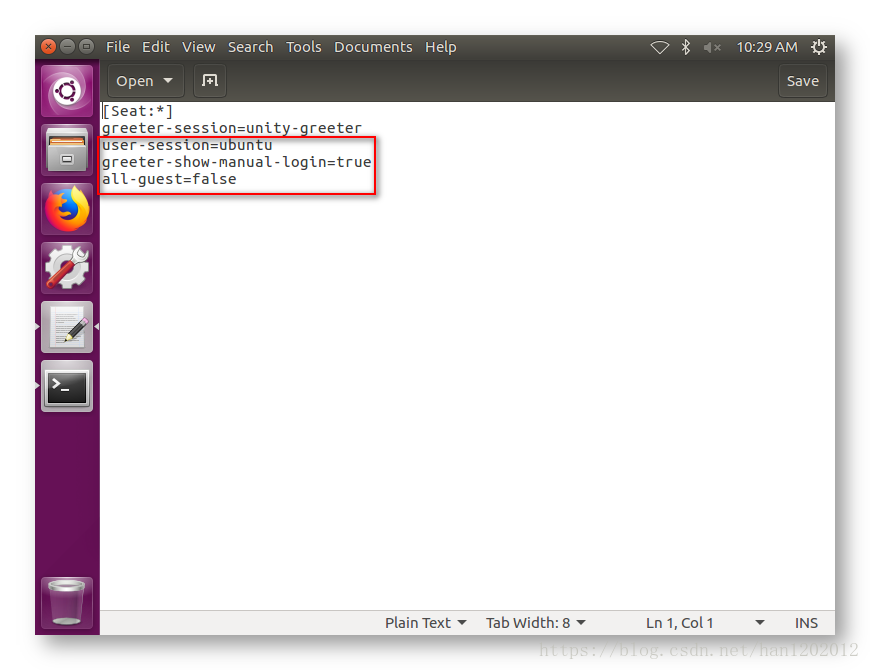Screen dimensions: 870x670
Task: Open Terminal from the dock
Action: pyautogui.click(x=67, y=386)
